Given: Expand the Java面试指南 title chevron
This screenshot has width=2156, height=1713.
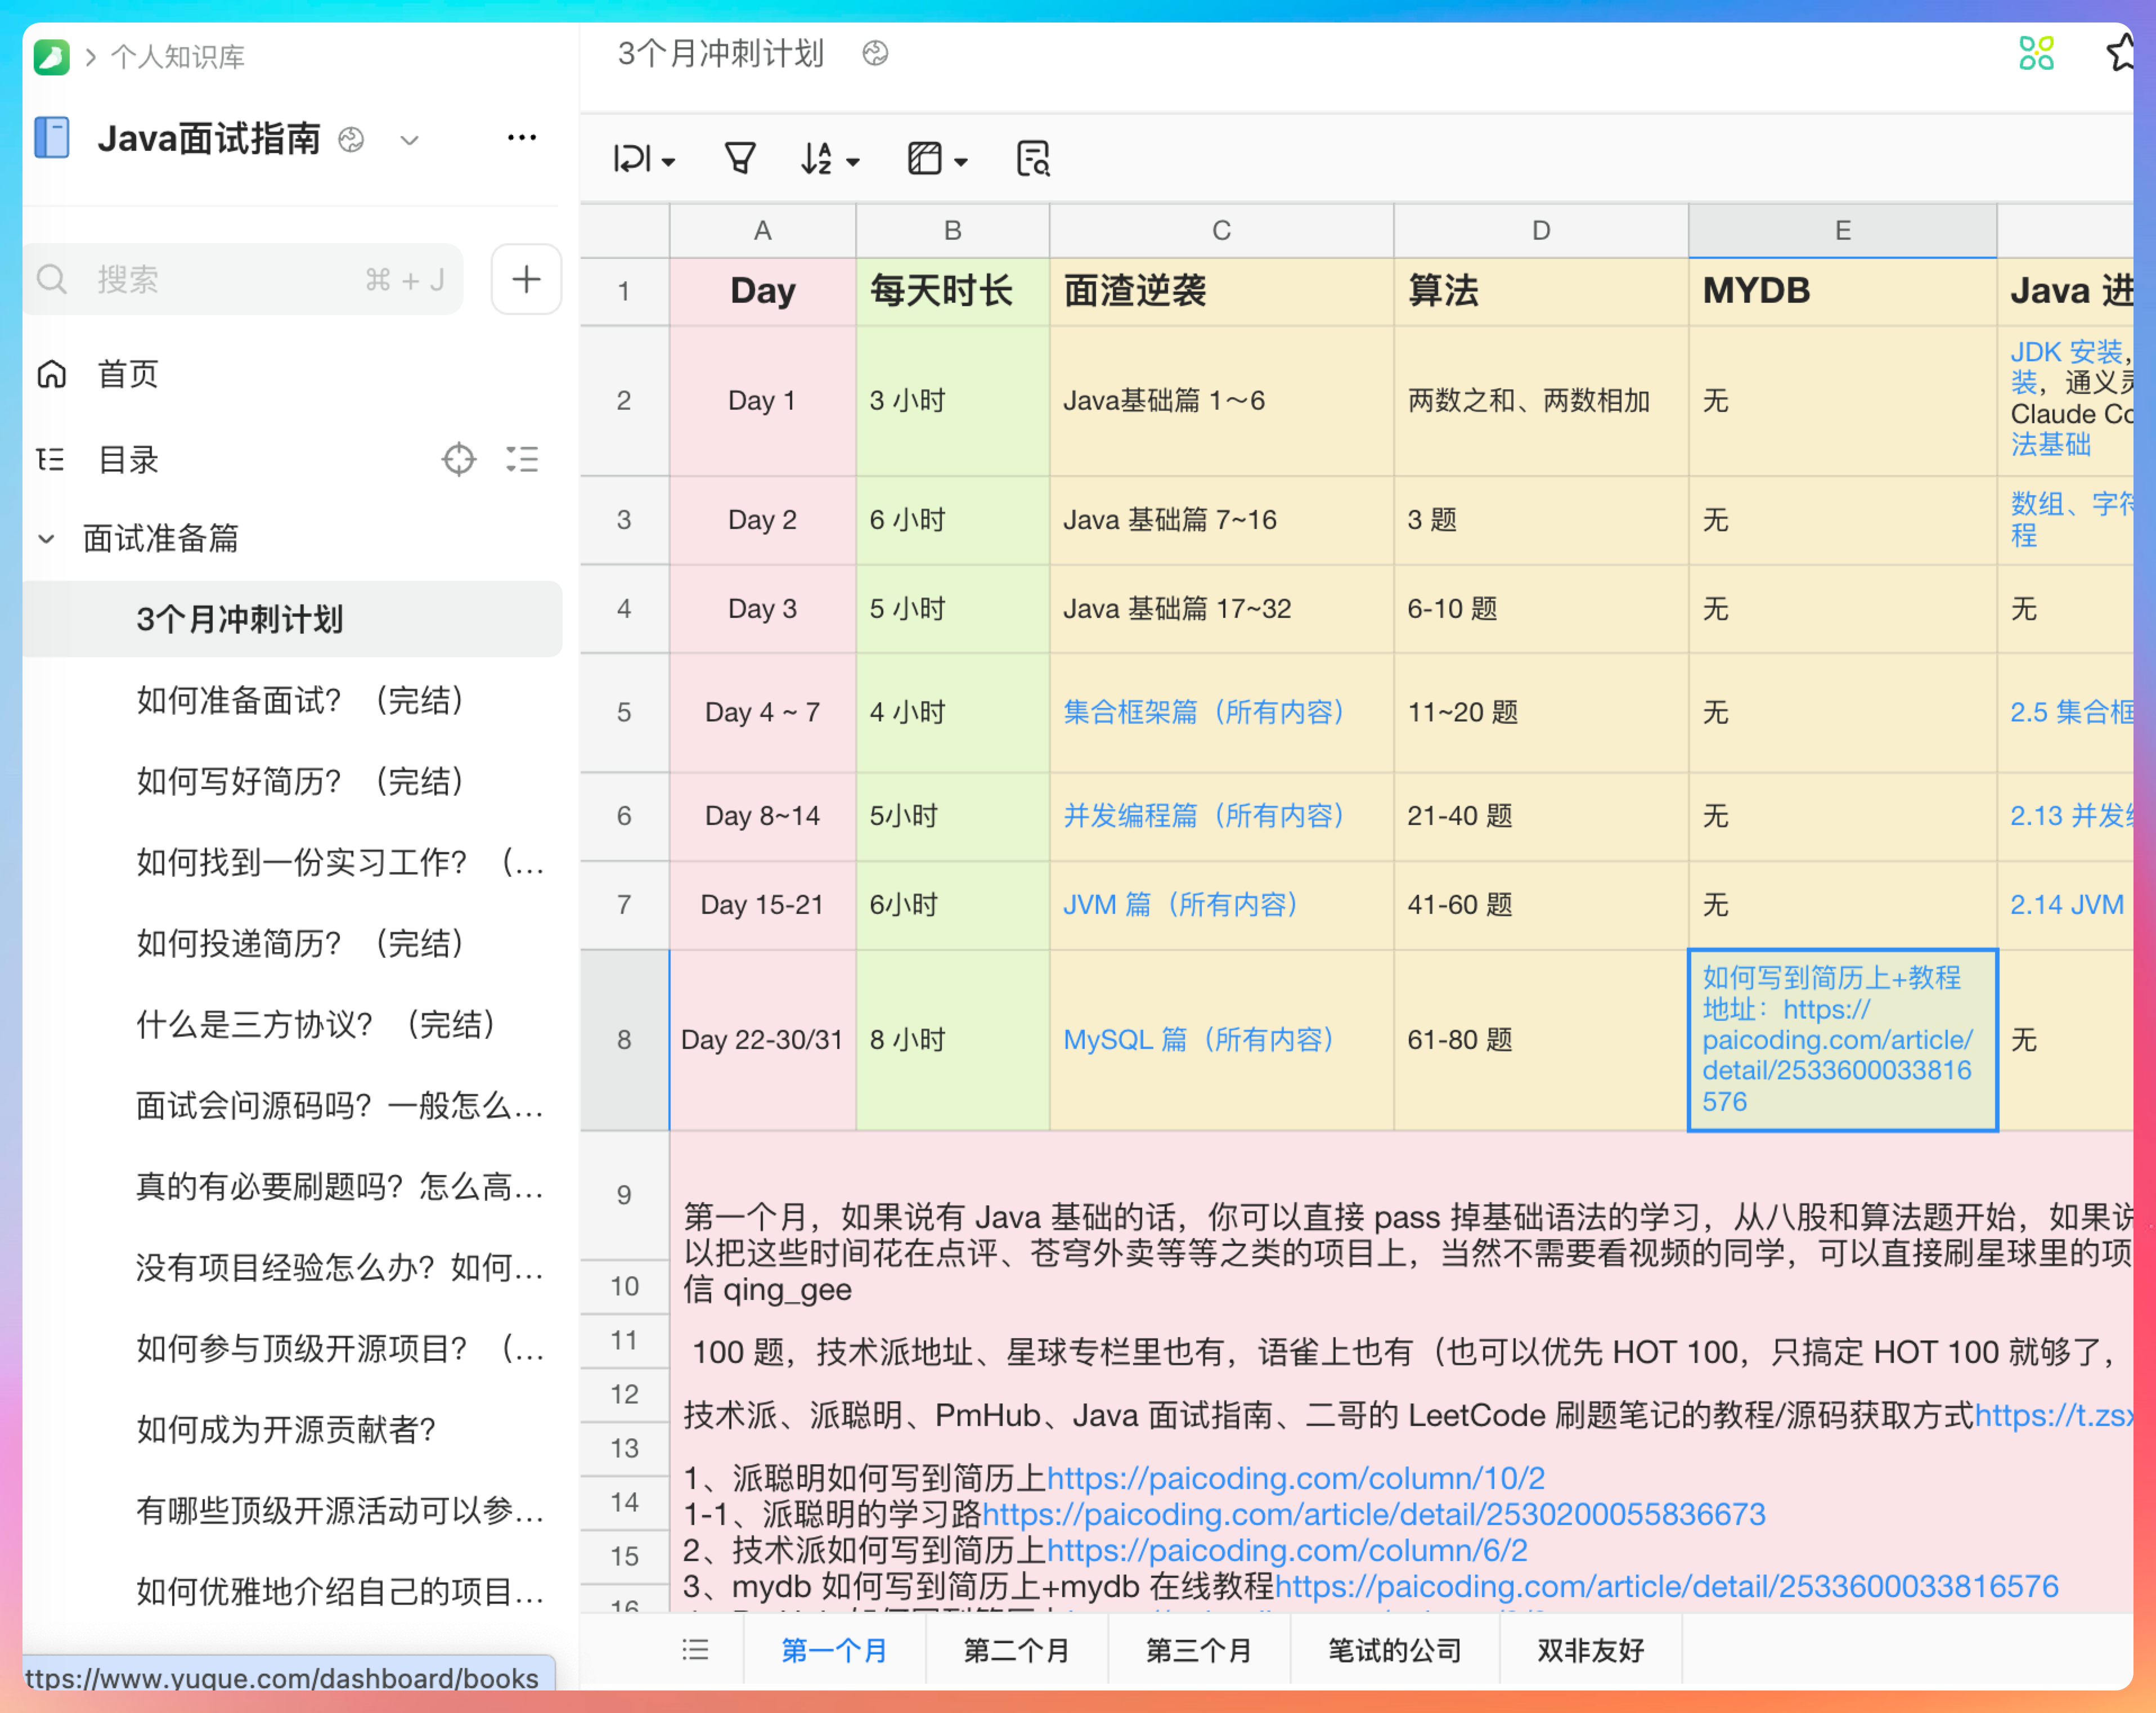Looking at the screenshot, I should [409, 140].
